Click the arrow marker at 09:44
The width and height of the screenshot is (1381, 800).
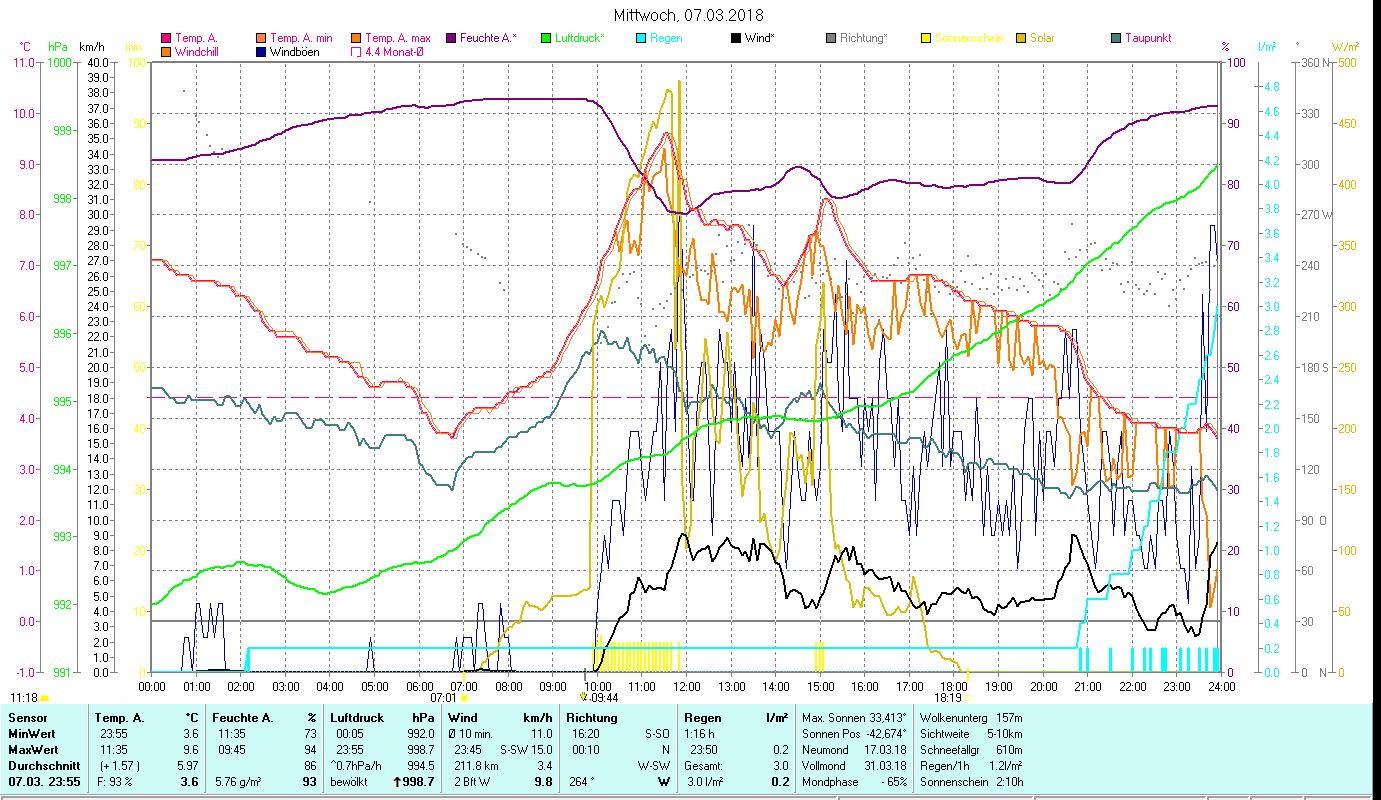583,697
